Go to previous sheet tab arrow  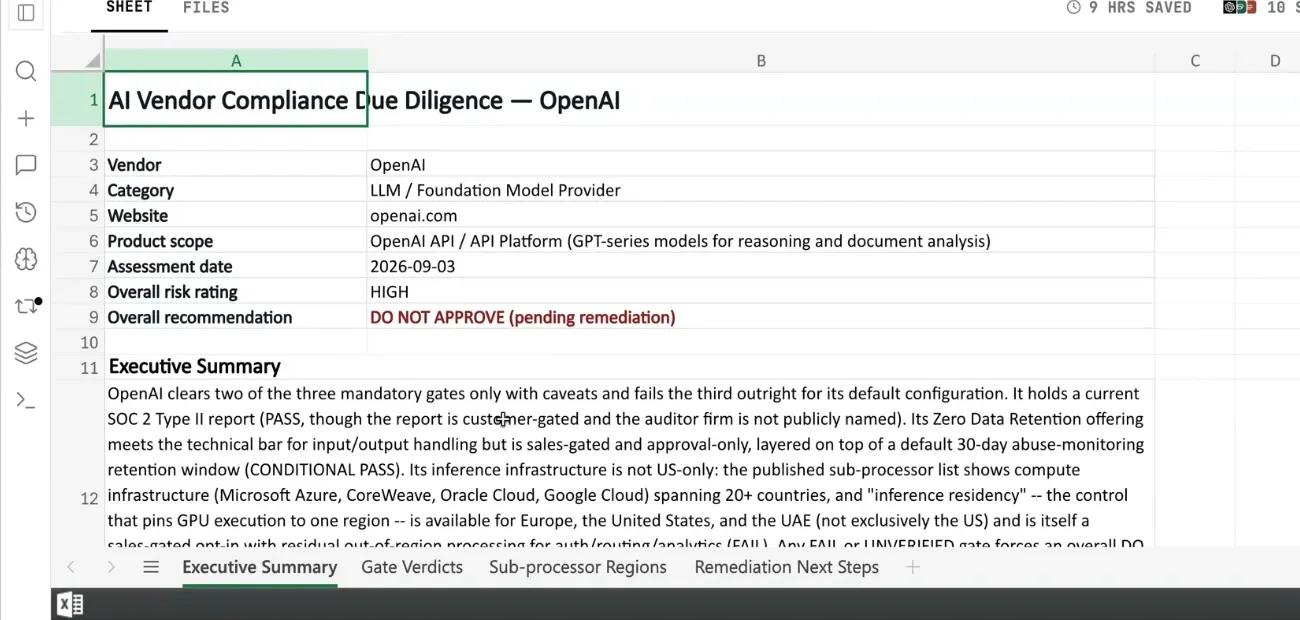click(x=71, y=567)
